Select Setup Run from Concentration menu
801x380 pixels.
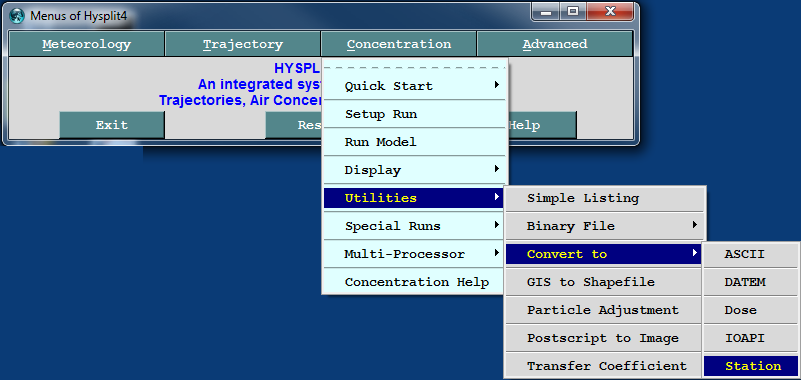point(415,114)
